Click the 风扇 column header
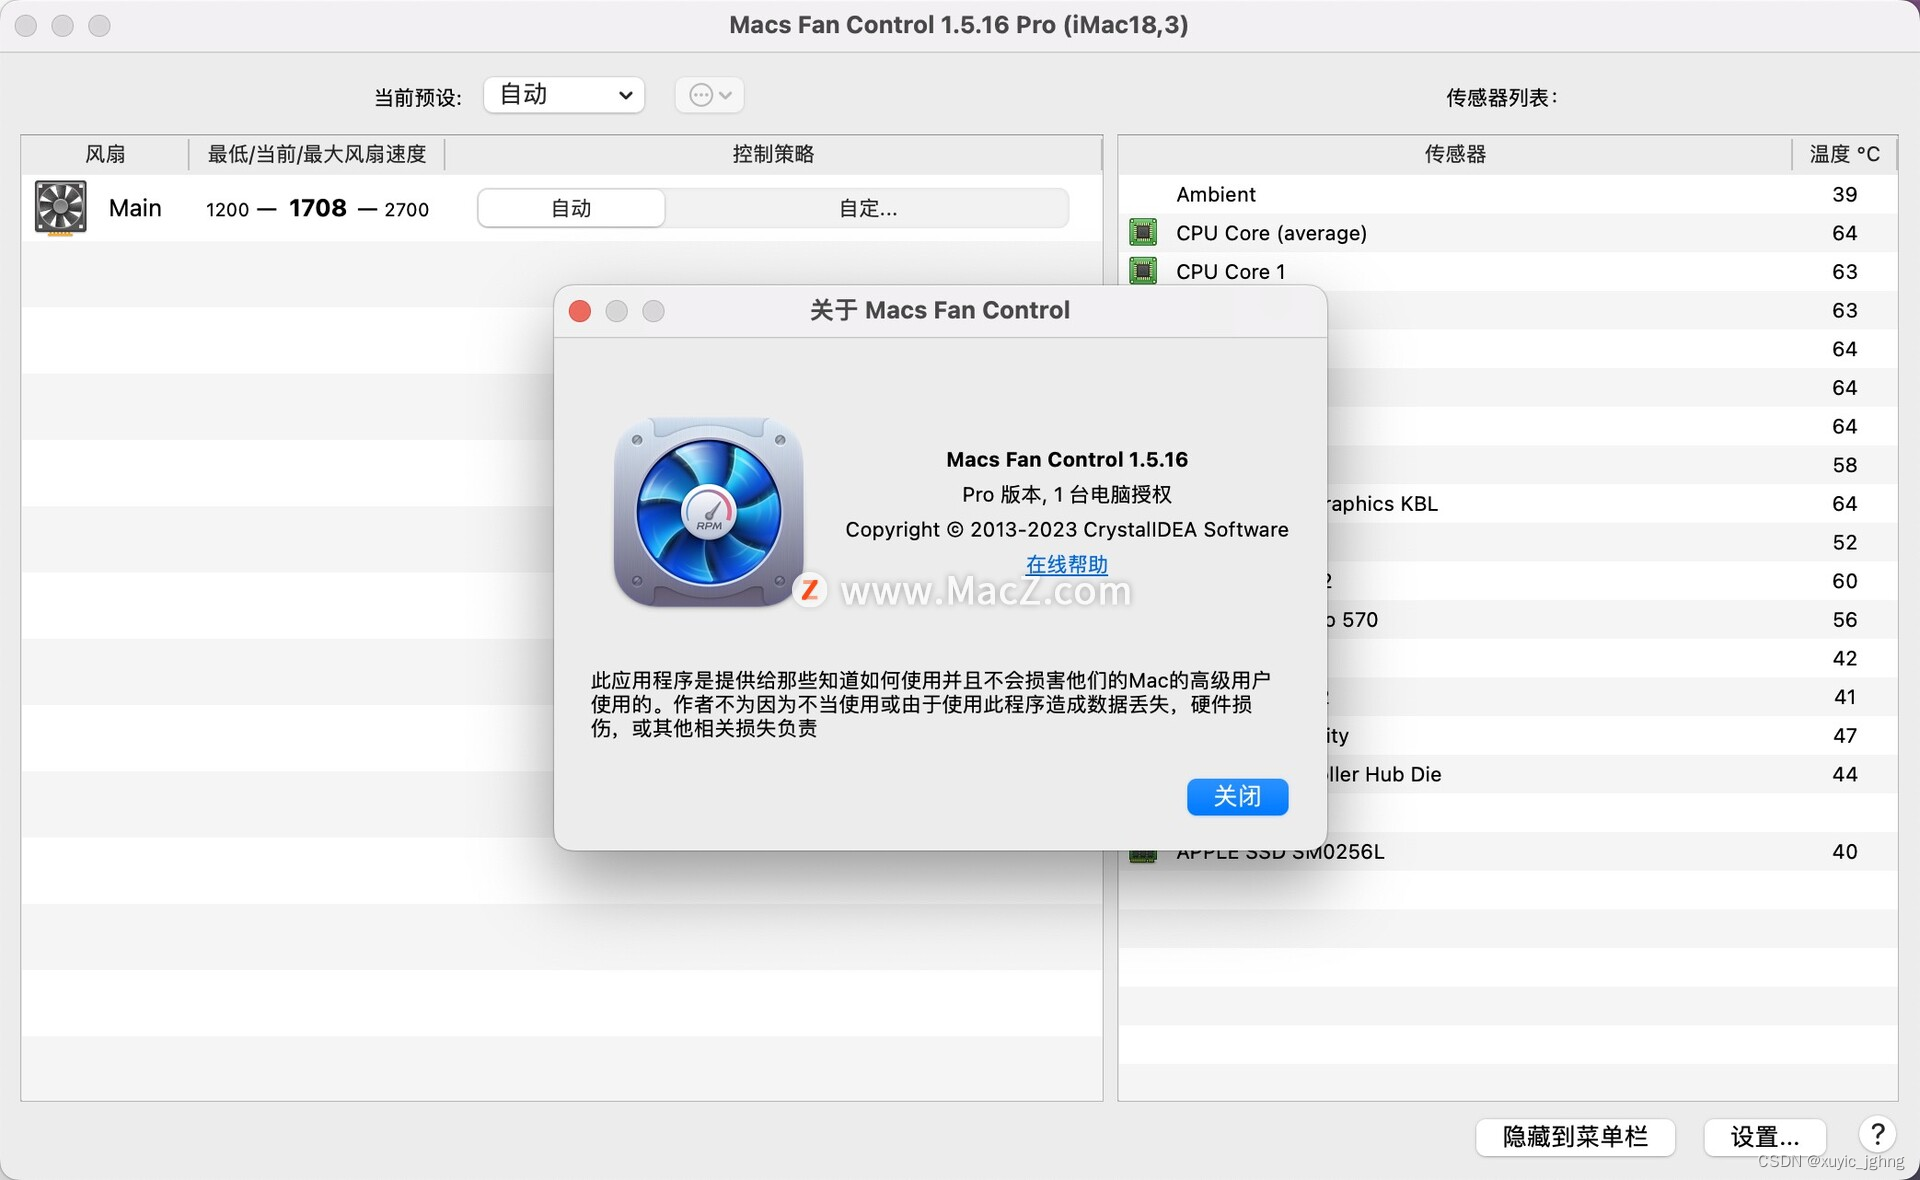This screenshot has width=1920, height=1180. (x=105, y=154)
